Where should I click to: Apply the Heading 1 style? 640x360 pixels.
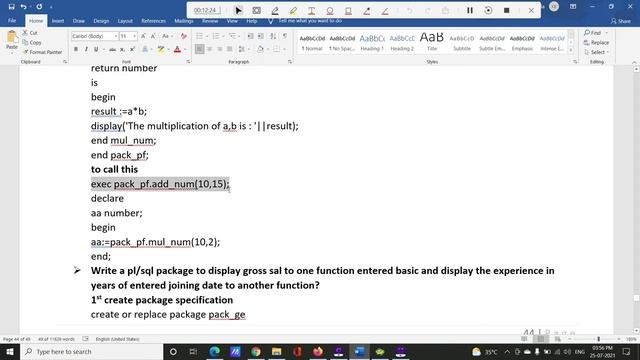(372, 42)
